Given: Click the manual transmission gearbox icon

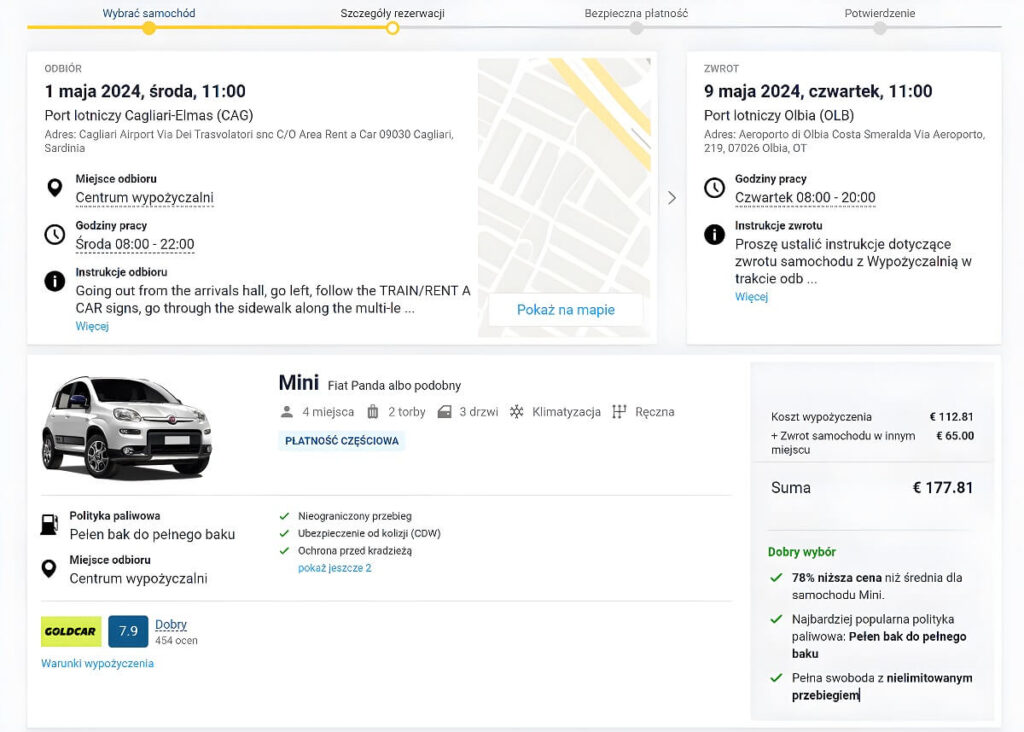Looking at the screenshot, I should pos(619,412).
